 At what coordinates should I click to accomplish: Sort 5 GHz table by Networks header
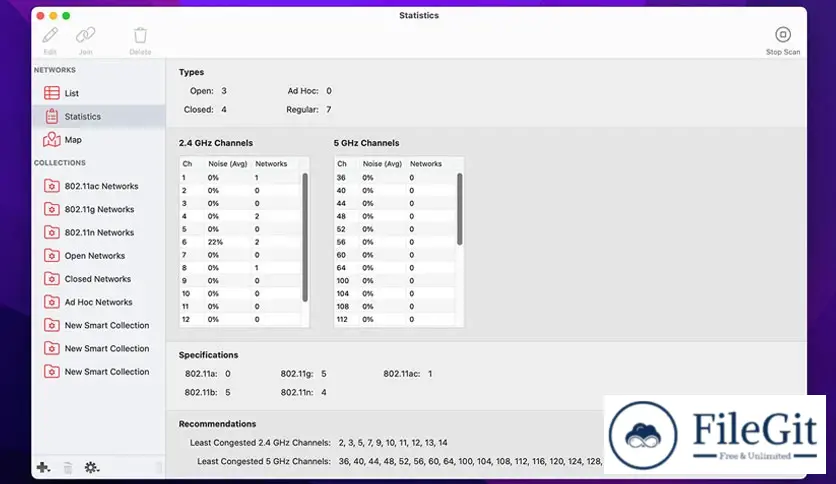click(425, 164)
